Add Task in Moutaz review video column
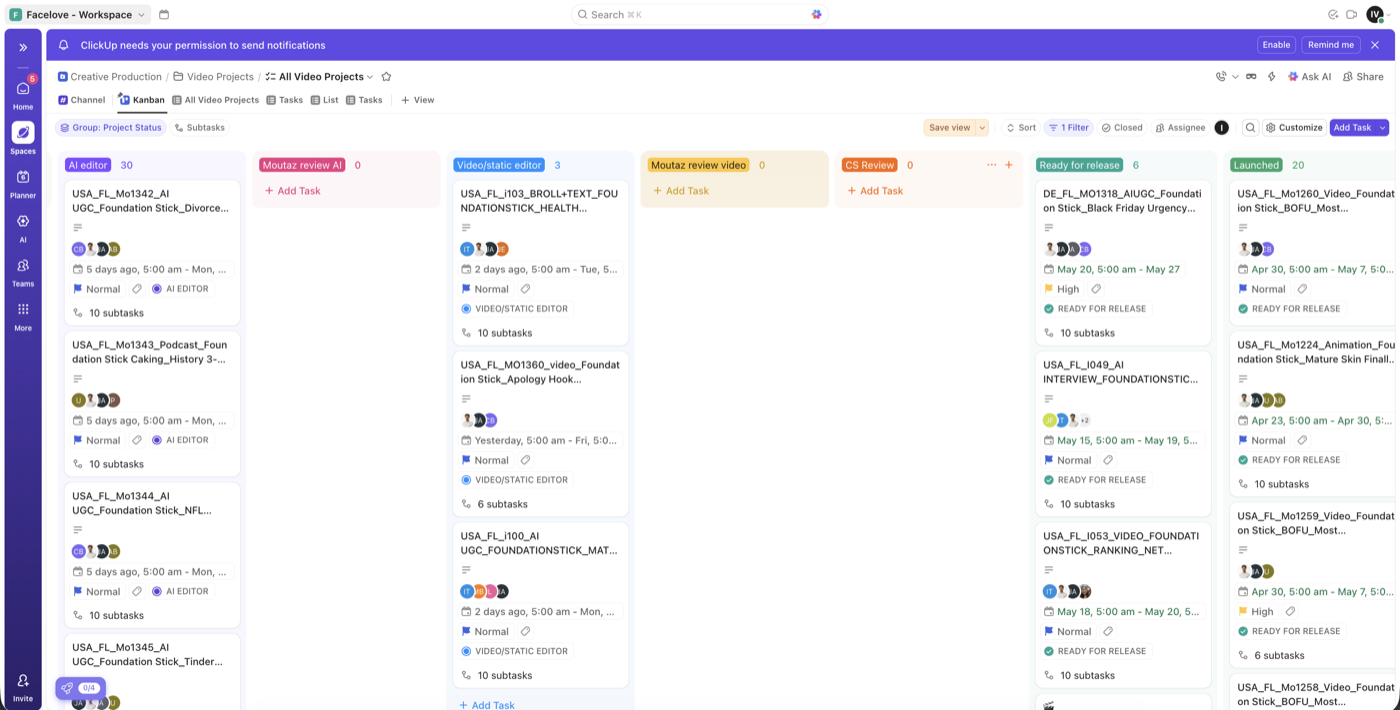Image resolution: width=1400 pixels, height=710 pixels. click(x=681, y=191)
